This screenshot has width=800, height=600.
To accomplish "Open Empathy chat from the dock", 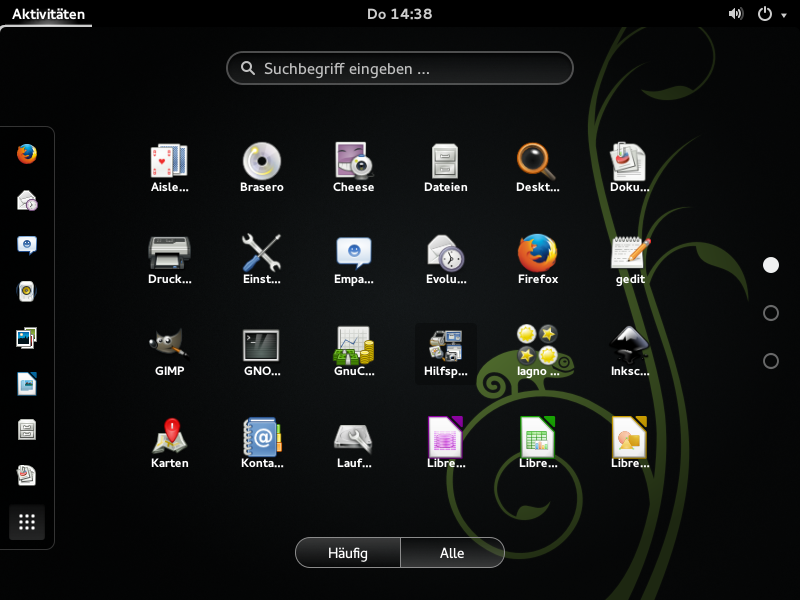I will click(x=27, y=245).
